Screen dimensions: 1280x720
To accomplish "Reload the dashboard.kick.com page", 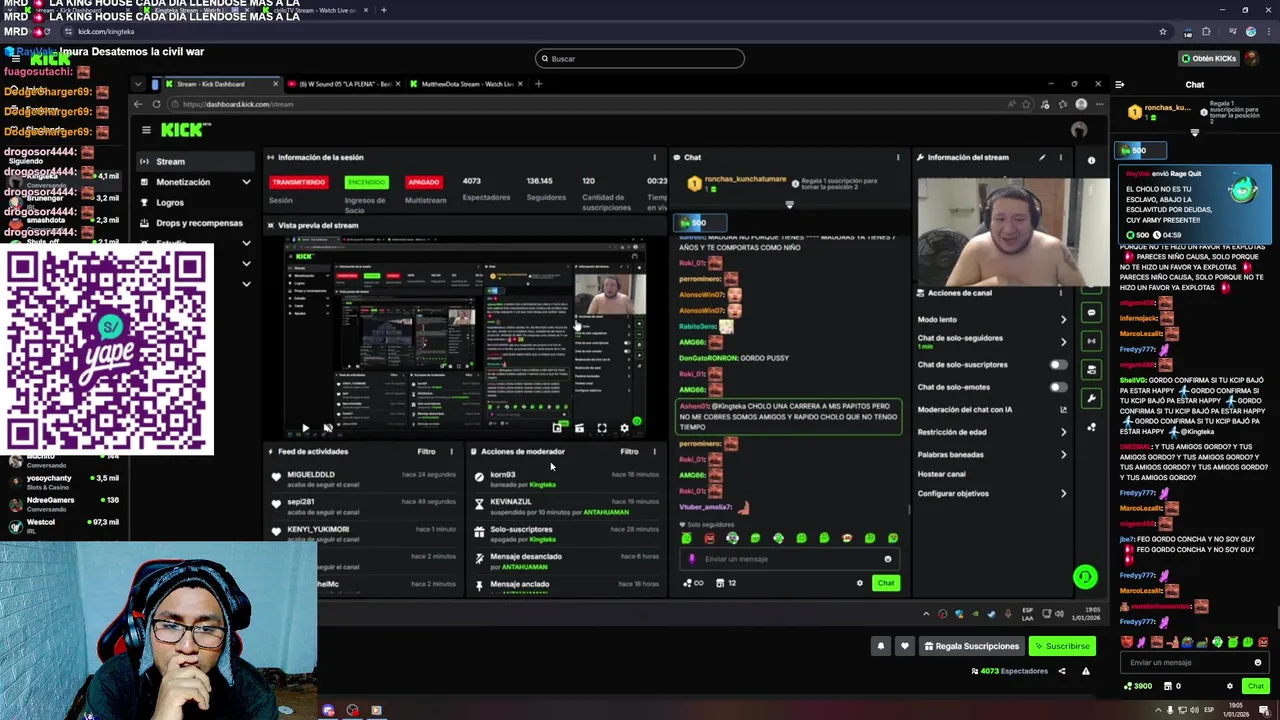I will click(156, 104).
